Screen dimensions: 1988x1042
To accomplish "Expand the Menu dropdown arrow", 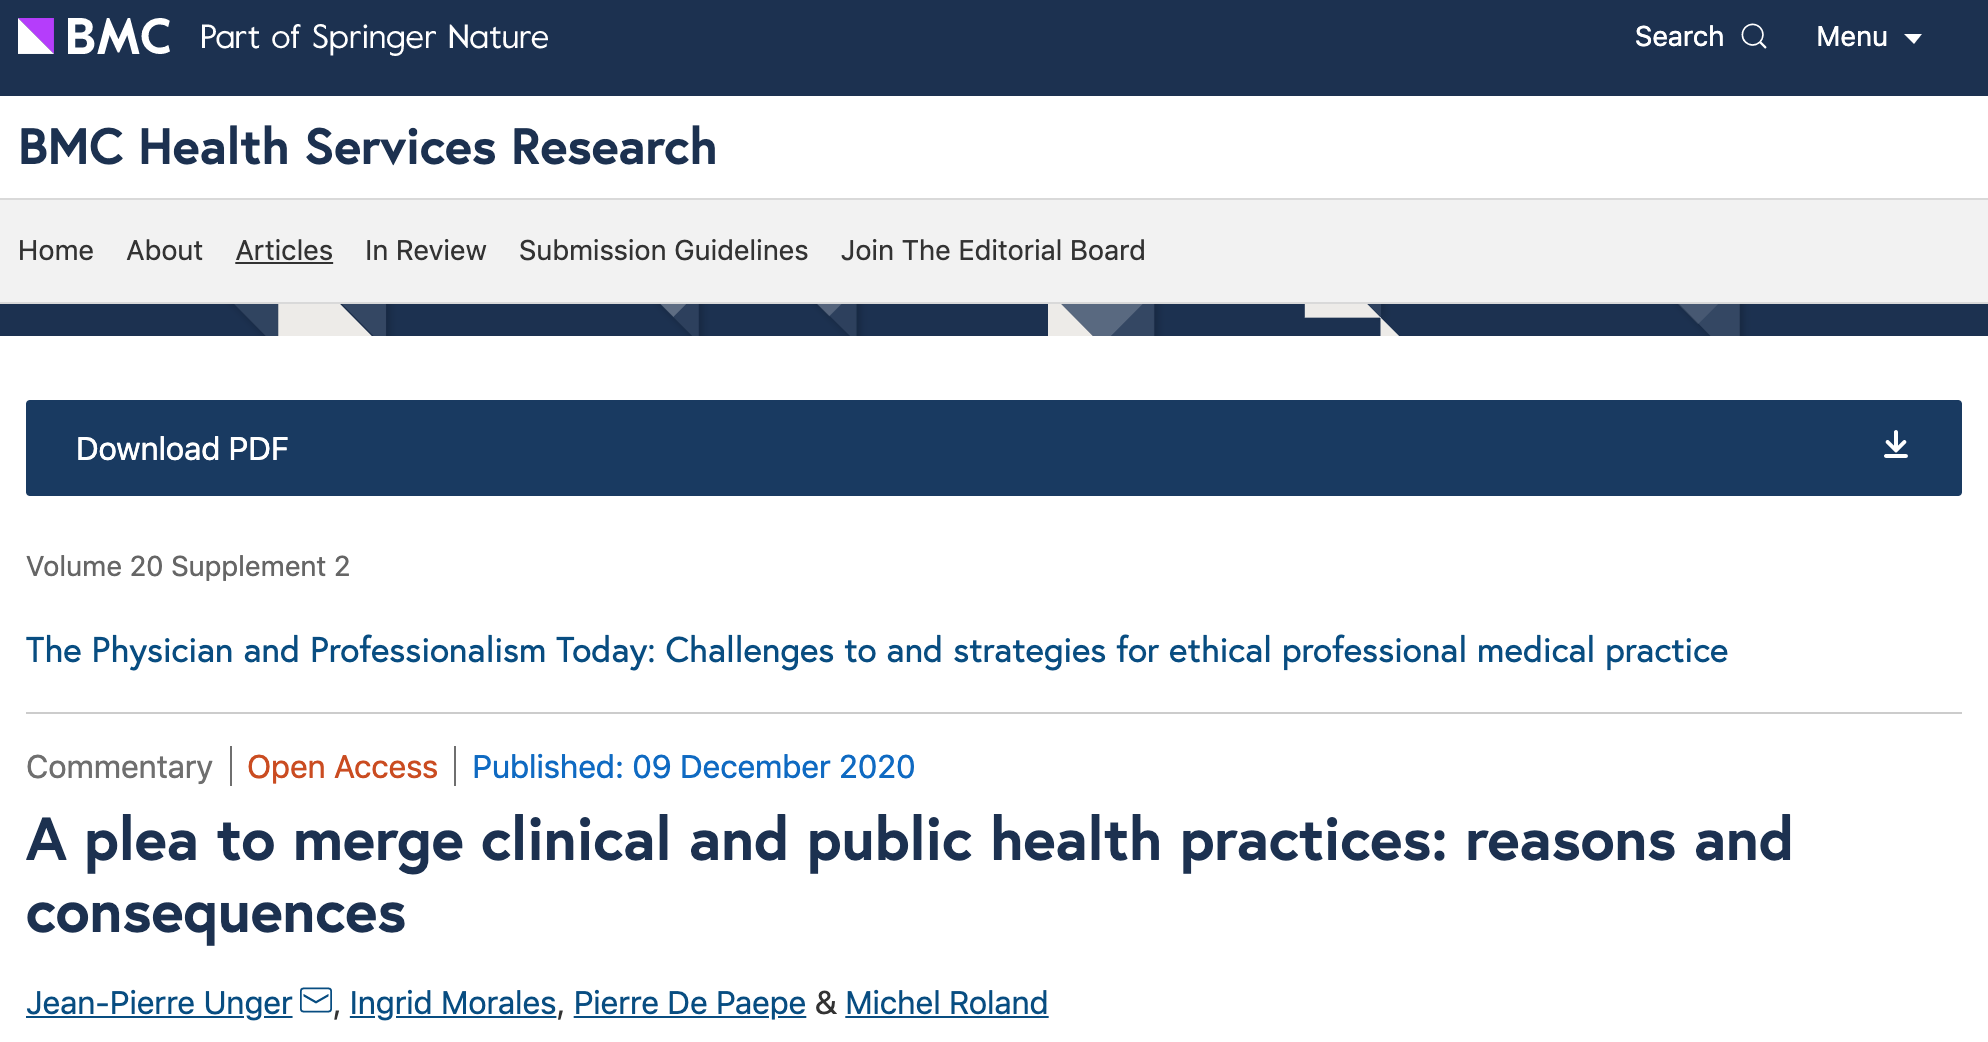I will click(x=1913, y=39).
